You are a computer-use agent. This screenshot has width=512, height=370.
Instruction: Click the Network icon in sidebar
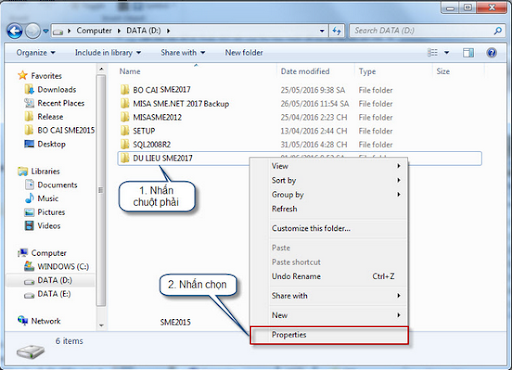tap(23, 321)
